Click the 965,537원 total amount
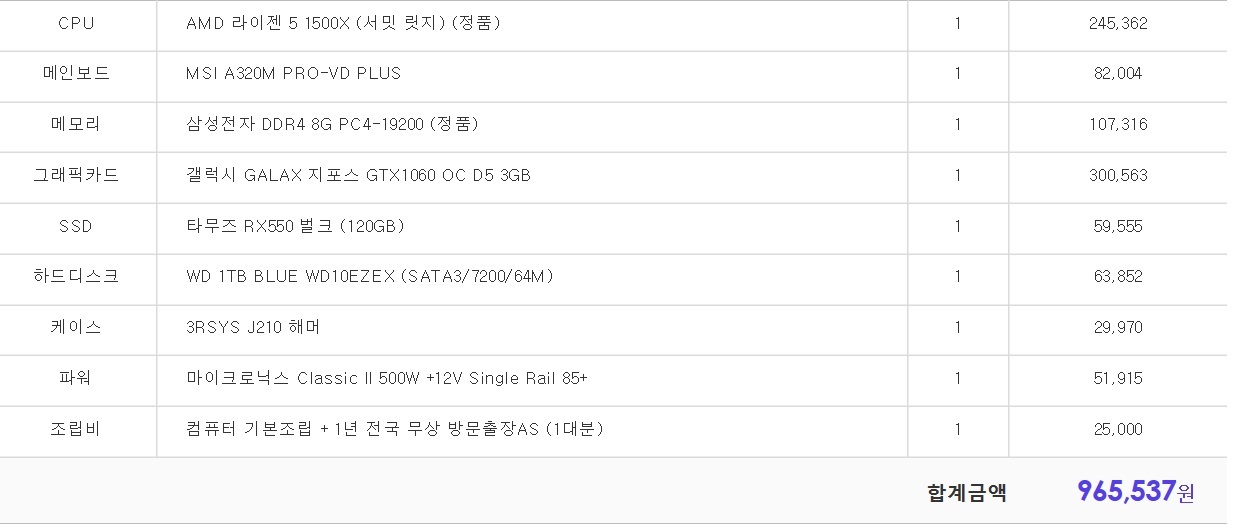 [1135, 491]
